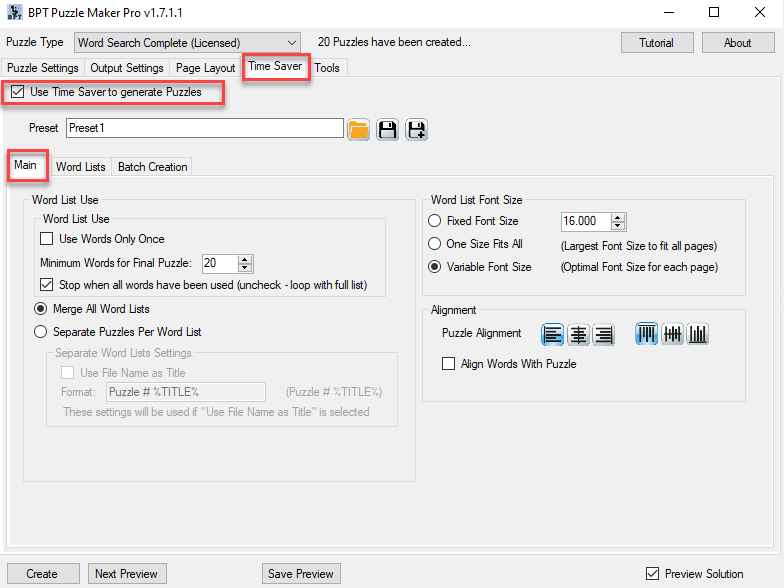Choose bottom vertical puzzle alignment
Viewport: 784px width, 588px height.
click(x=698, y=335)
